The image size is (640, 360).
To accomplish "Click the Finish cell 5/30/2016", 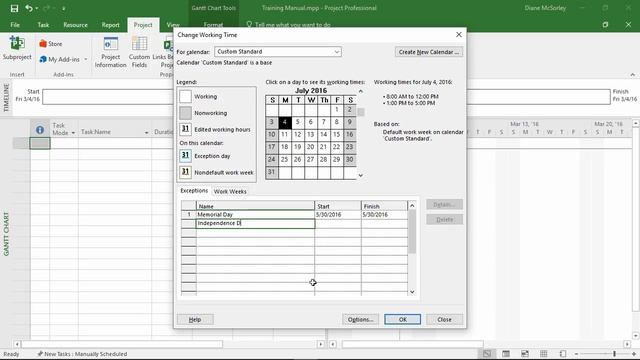I will 384,214.
